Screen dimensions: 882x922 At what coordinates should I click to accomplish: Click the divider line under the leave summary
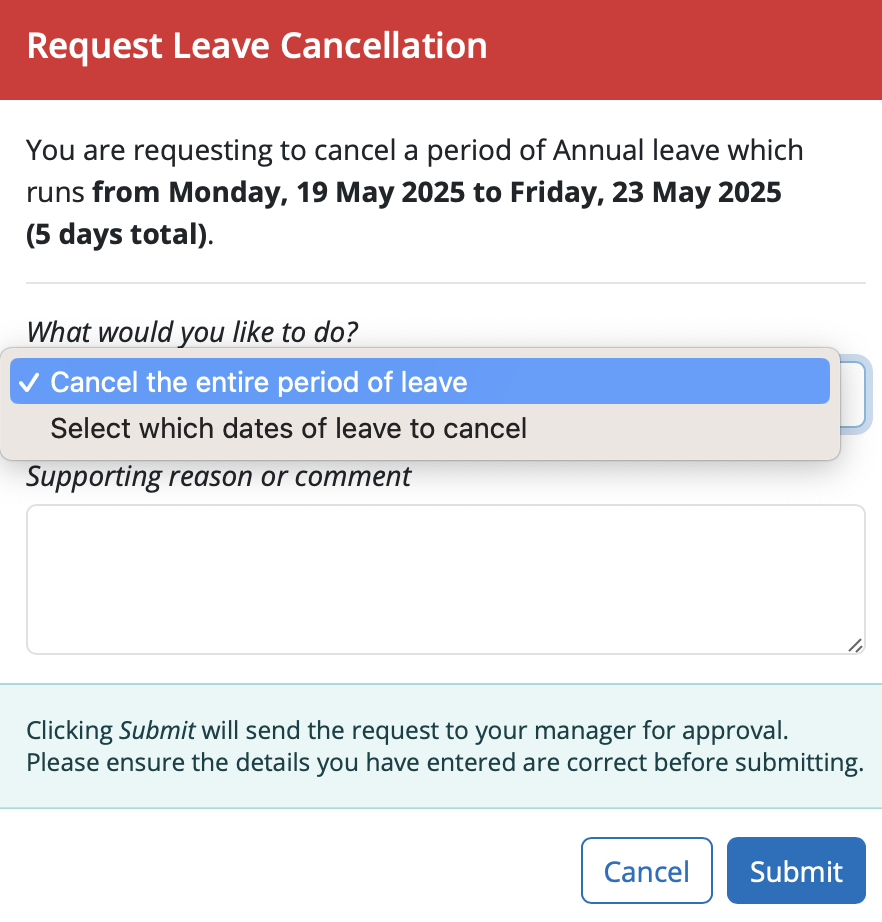[445, 283]
